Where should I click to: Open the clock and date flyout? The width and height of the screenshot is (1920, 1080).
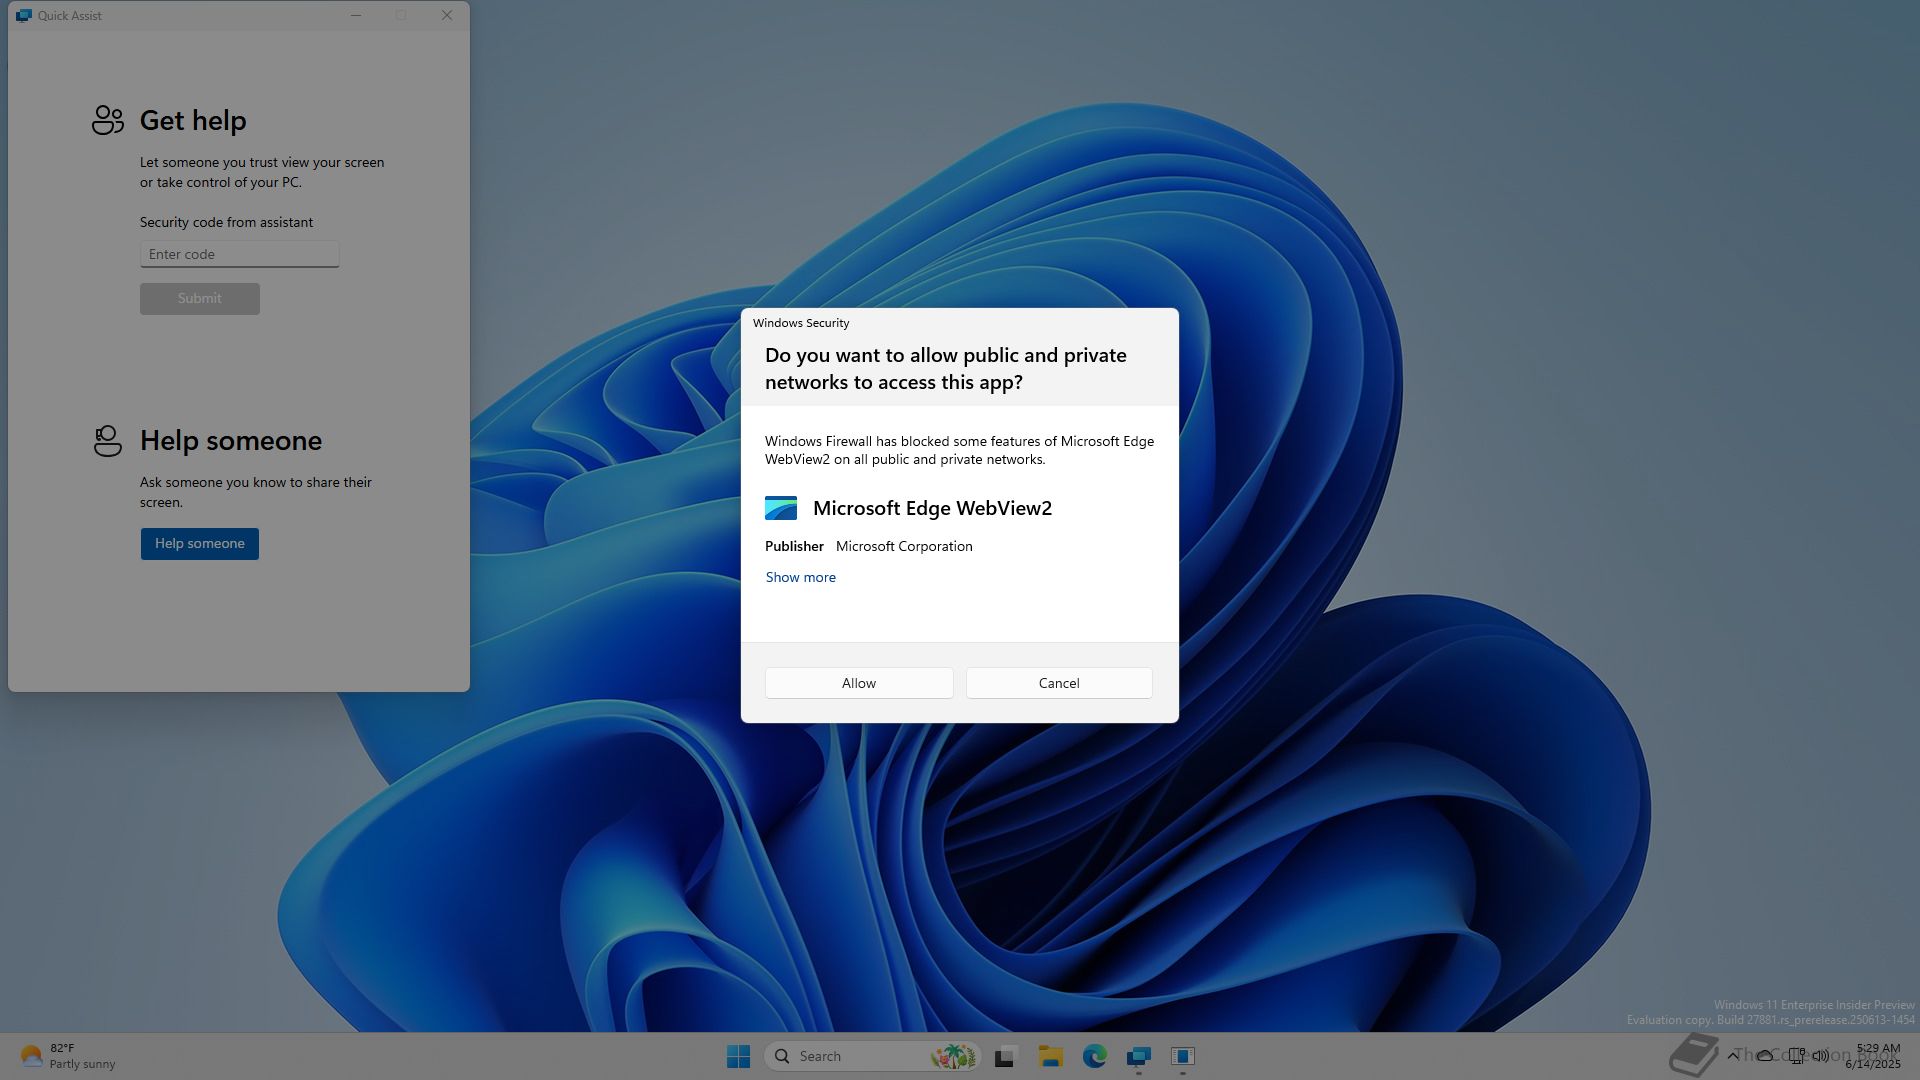point(1874,1056)
